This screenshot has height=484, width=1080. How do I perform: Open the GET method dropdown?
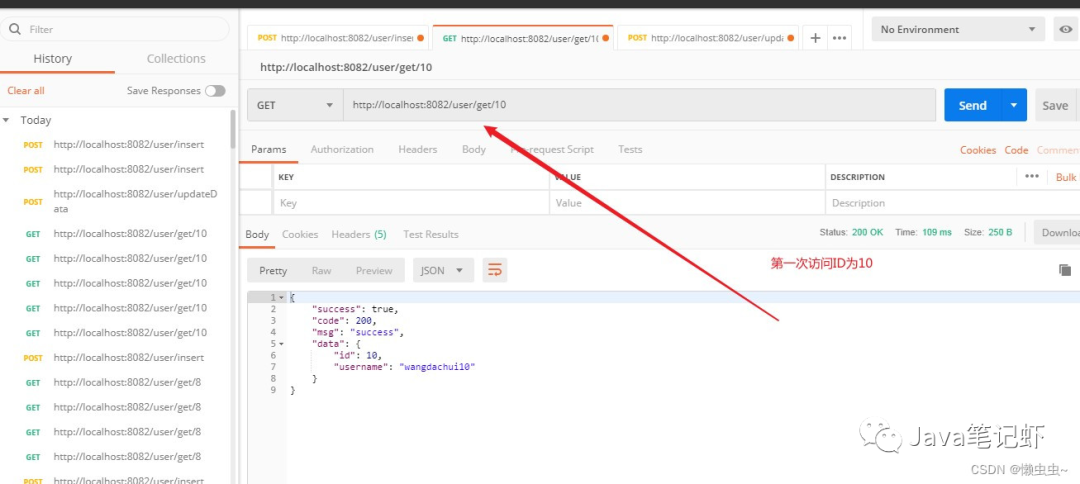pos(295,105)
